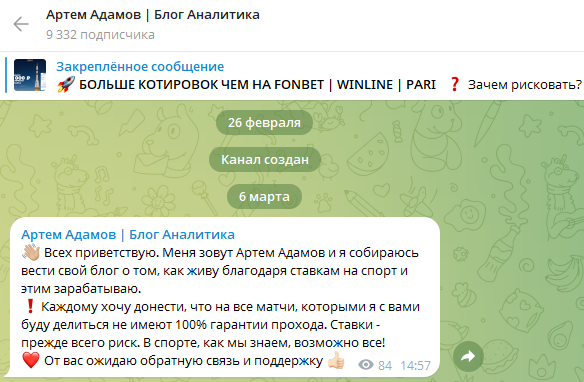
Task: Click the rocket emoji in the pinned message
Action: tap(66, 85)
